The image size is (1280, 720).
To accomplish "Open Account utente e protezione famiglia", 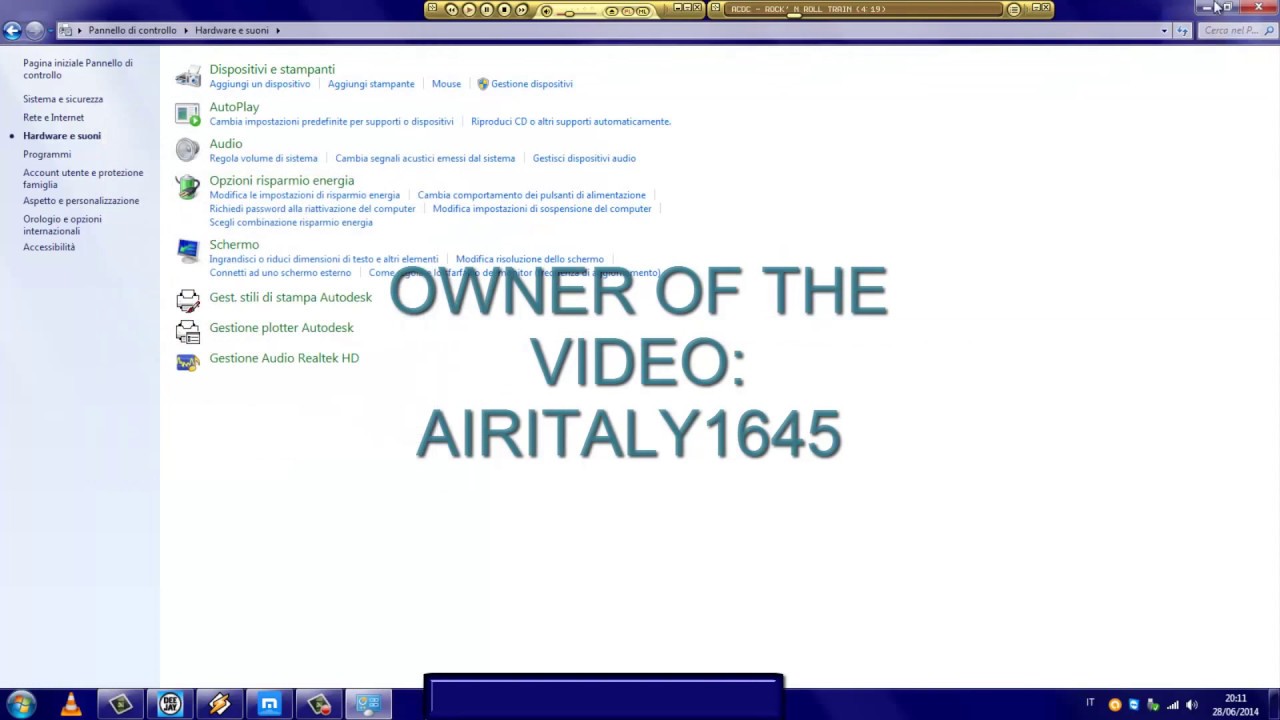I will pyautogui.click(x=83, y=179).
